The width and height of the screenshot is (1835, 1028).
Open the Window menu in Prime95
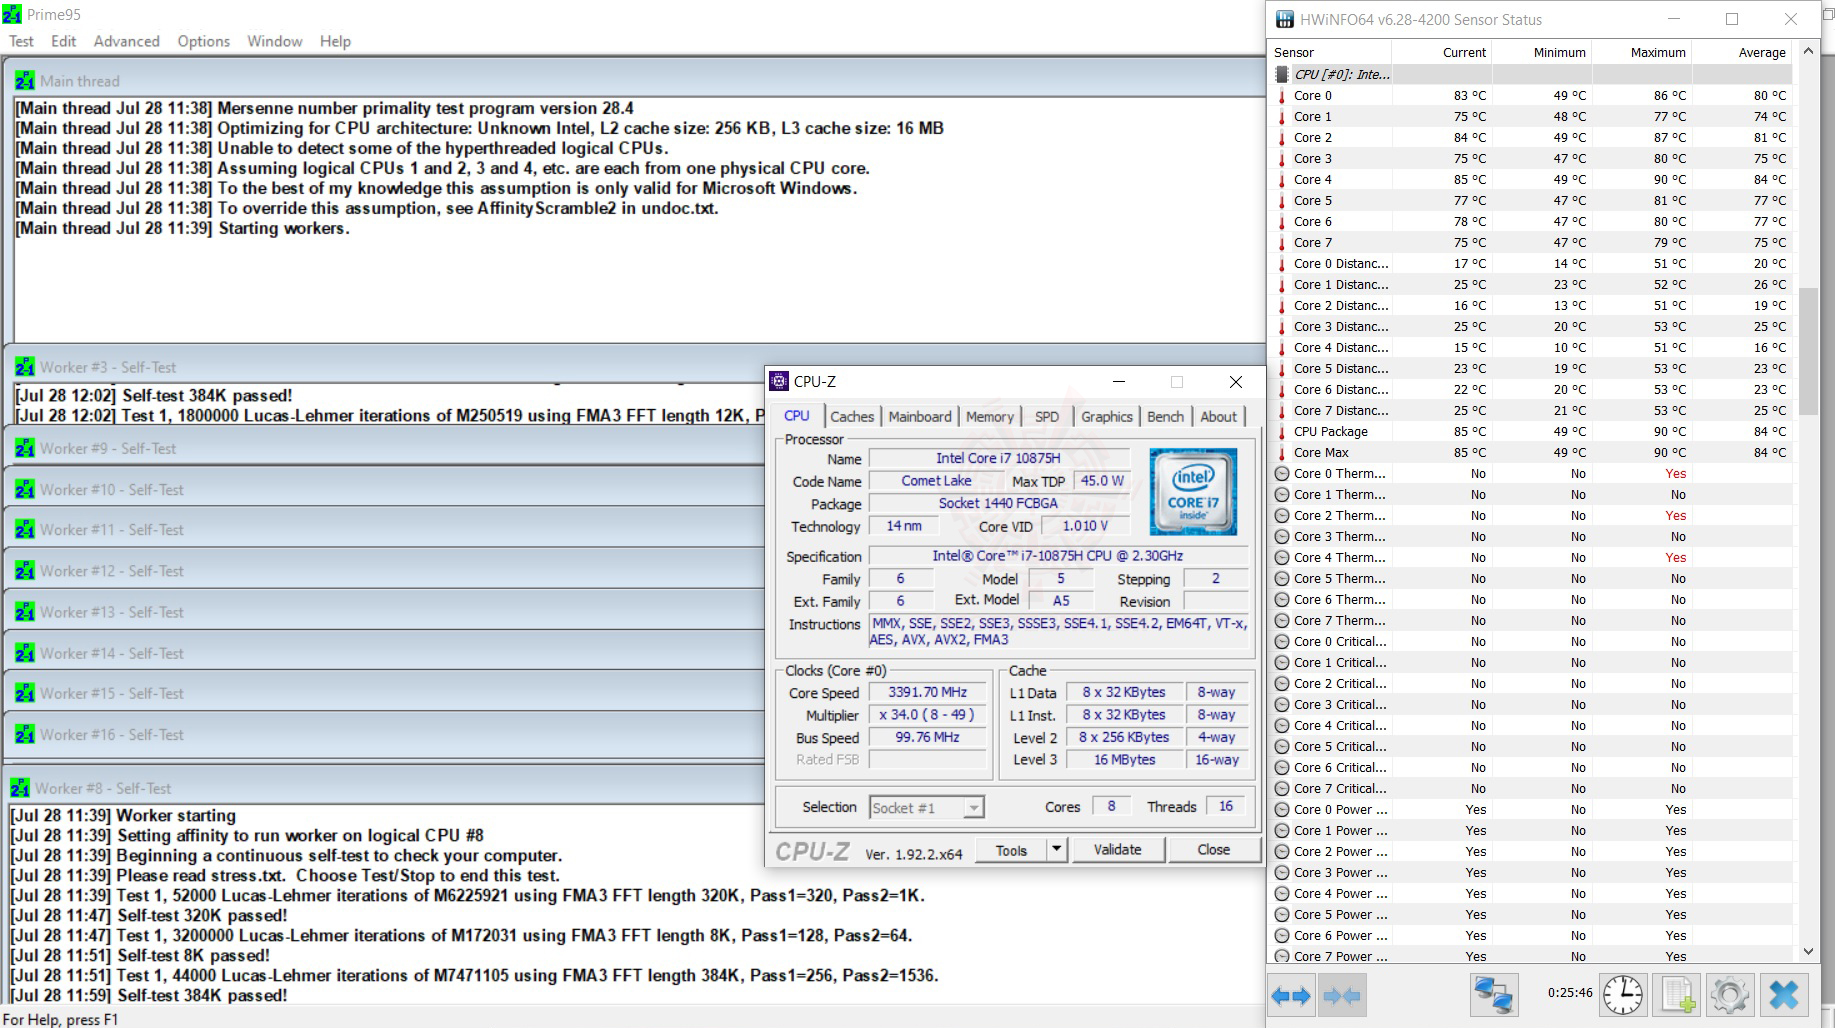(x=275, y=41)
